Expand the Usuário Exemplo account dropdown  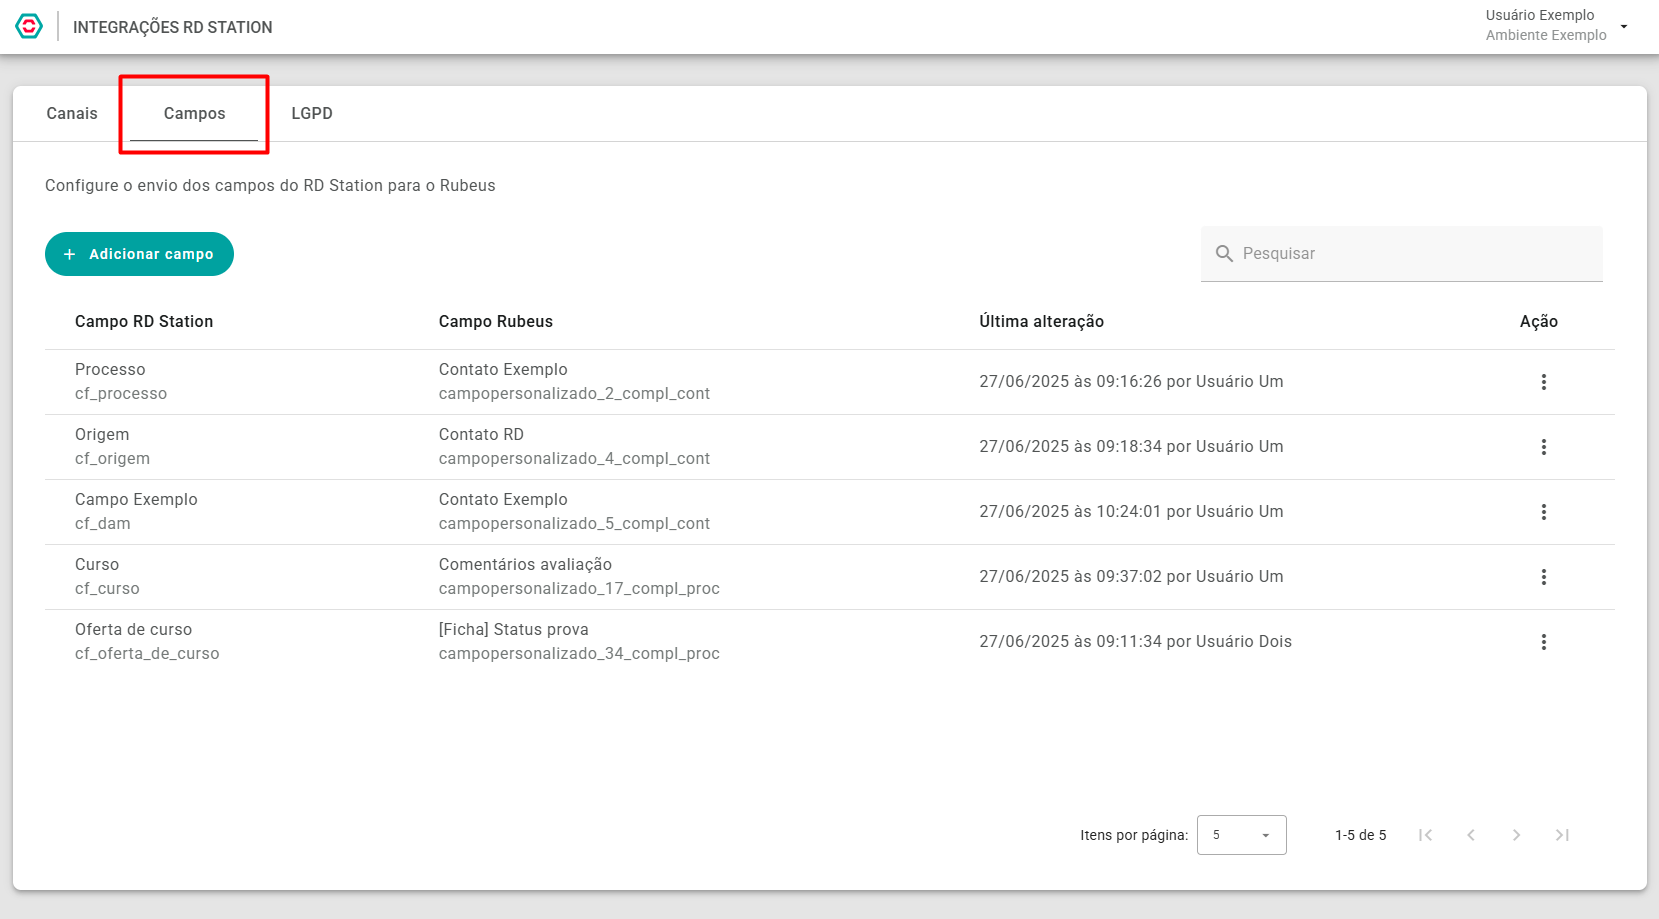(1623, 26)
